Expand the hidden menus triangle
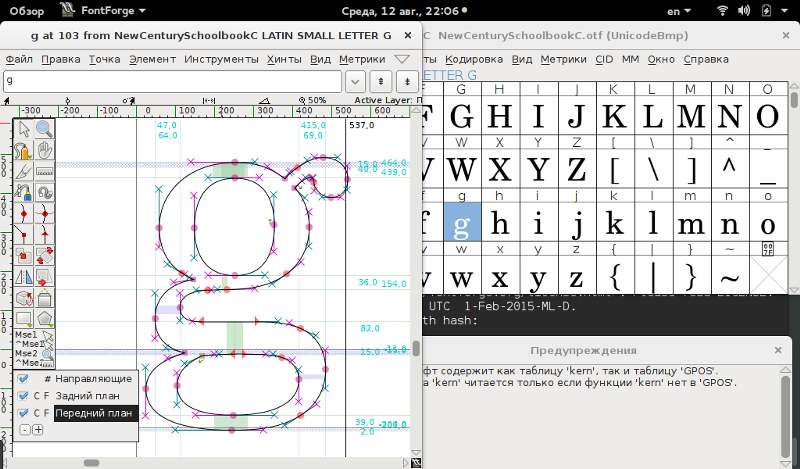The image size is (800, 469). pyautogui.click(x=403, y=59)
